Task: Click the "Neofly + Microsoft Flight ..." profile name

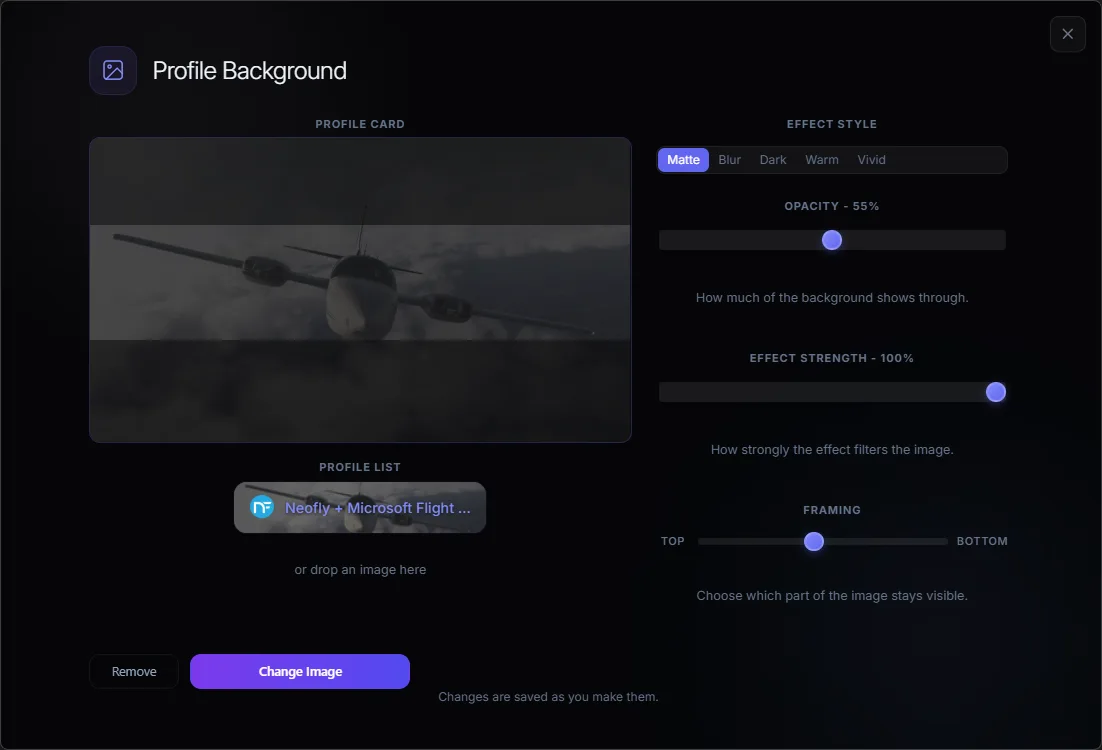Action: click(x=377, y=507)
